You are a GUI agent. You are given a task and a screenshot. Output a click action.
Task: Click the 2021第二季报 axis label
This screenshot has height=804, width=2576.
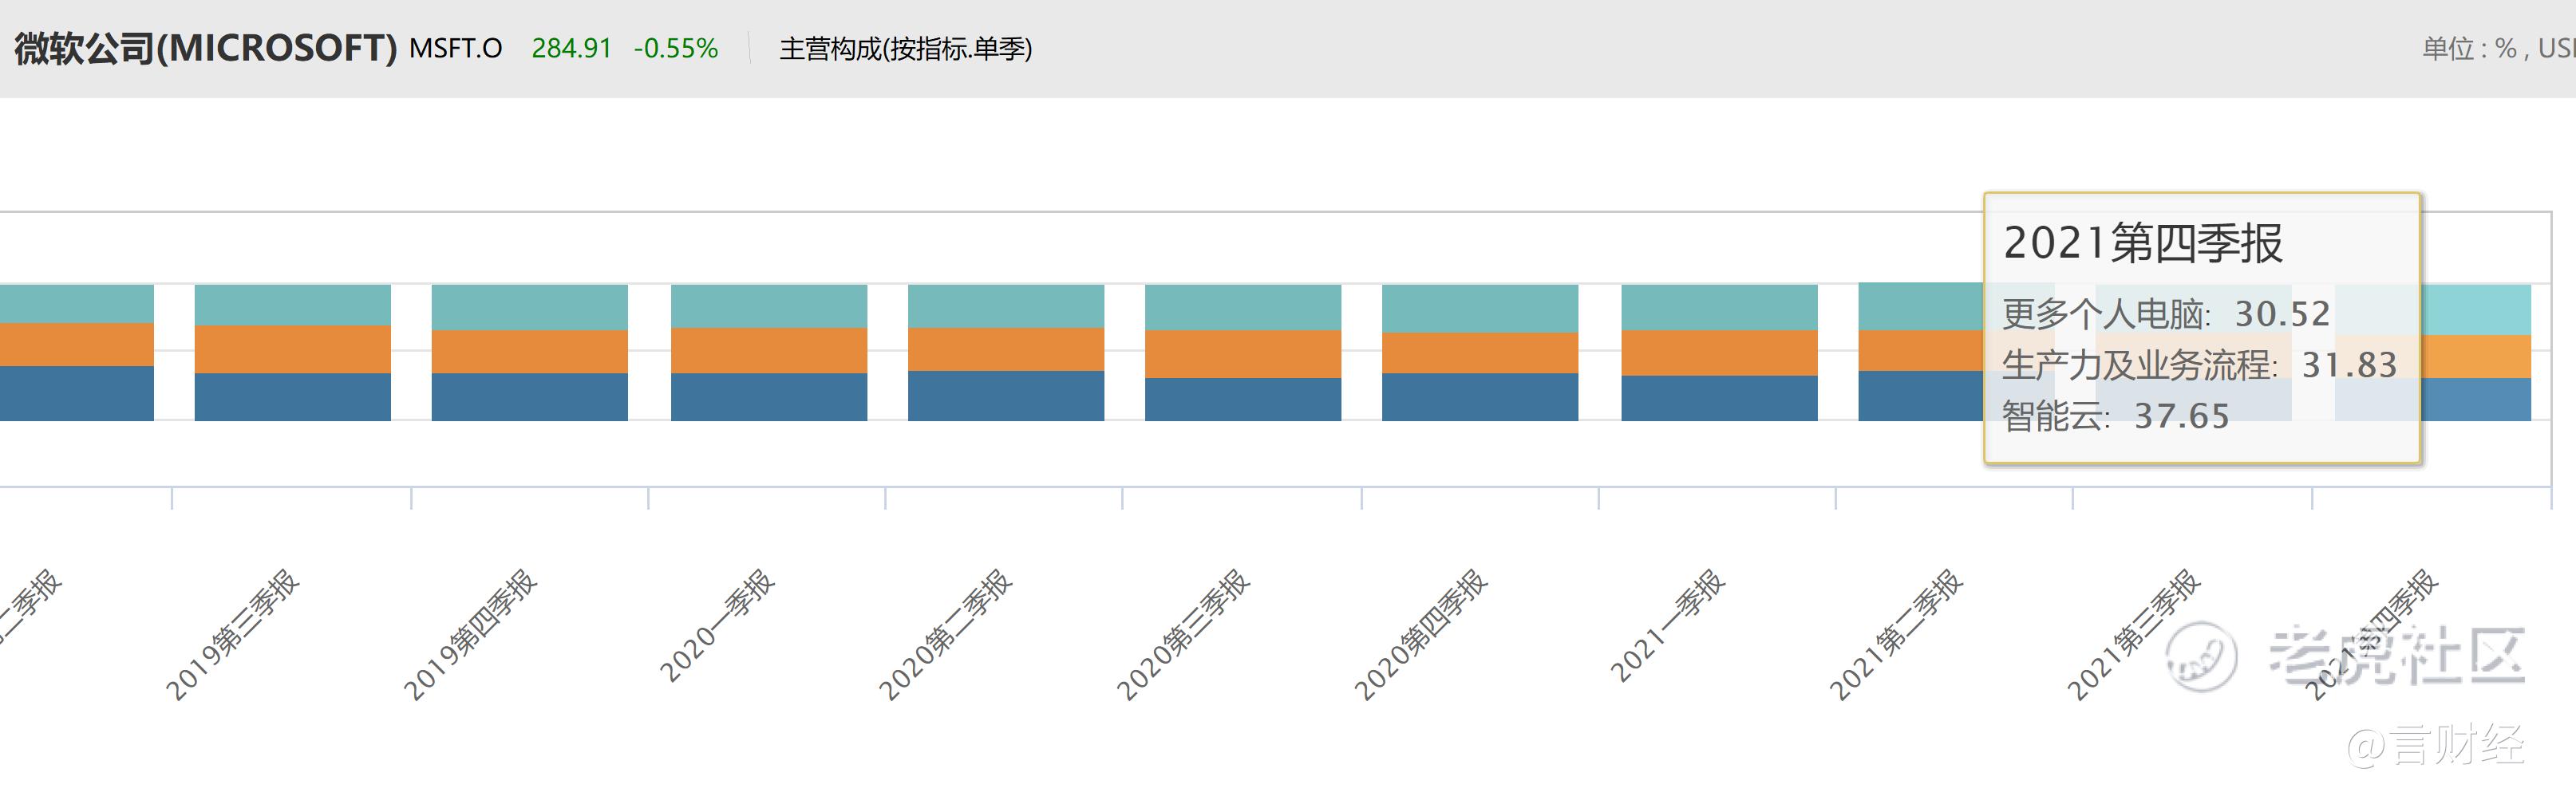(1896, 634)
